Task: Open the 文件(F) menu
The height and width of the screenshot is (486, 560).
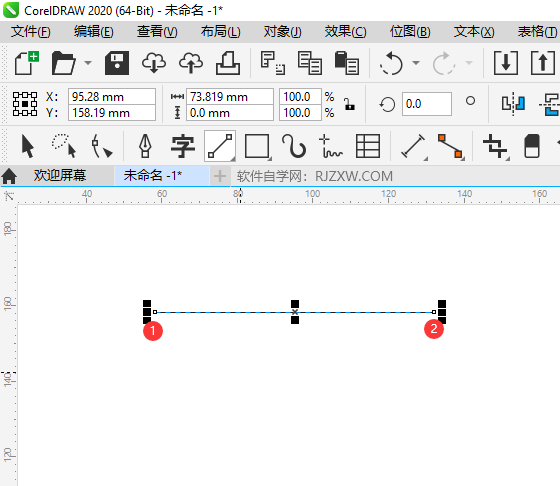Action: click(x=30, y=32)
